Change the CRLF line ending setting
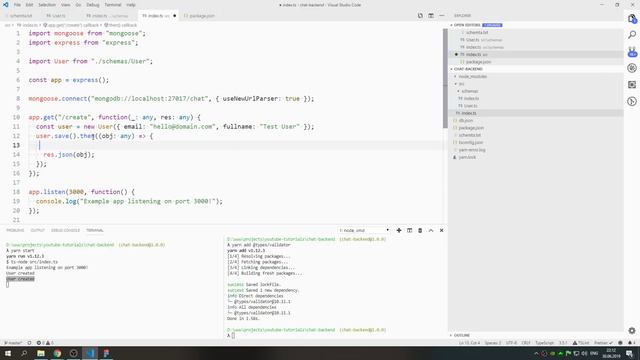This screenshot has height=360, width=640. (x=526, y=343)
